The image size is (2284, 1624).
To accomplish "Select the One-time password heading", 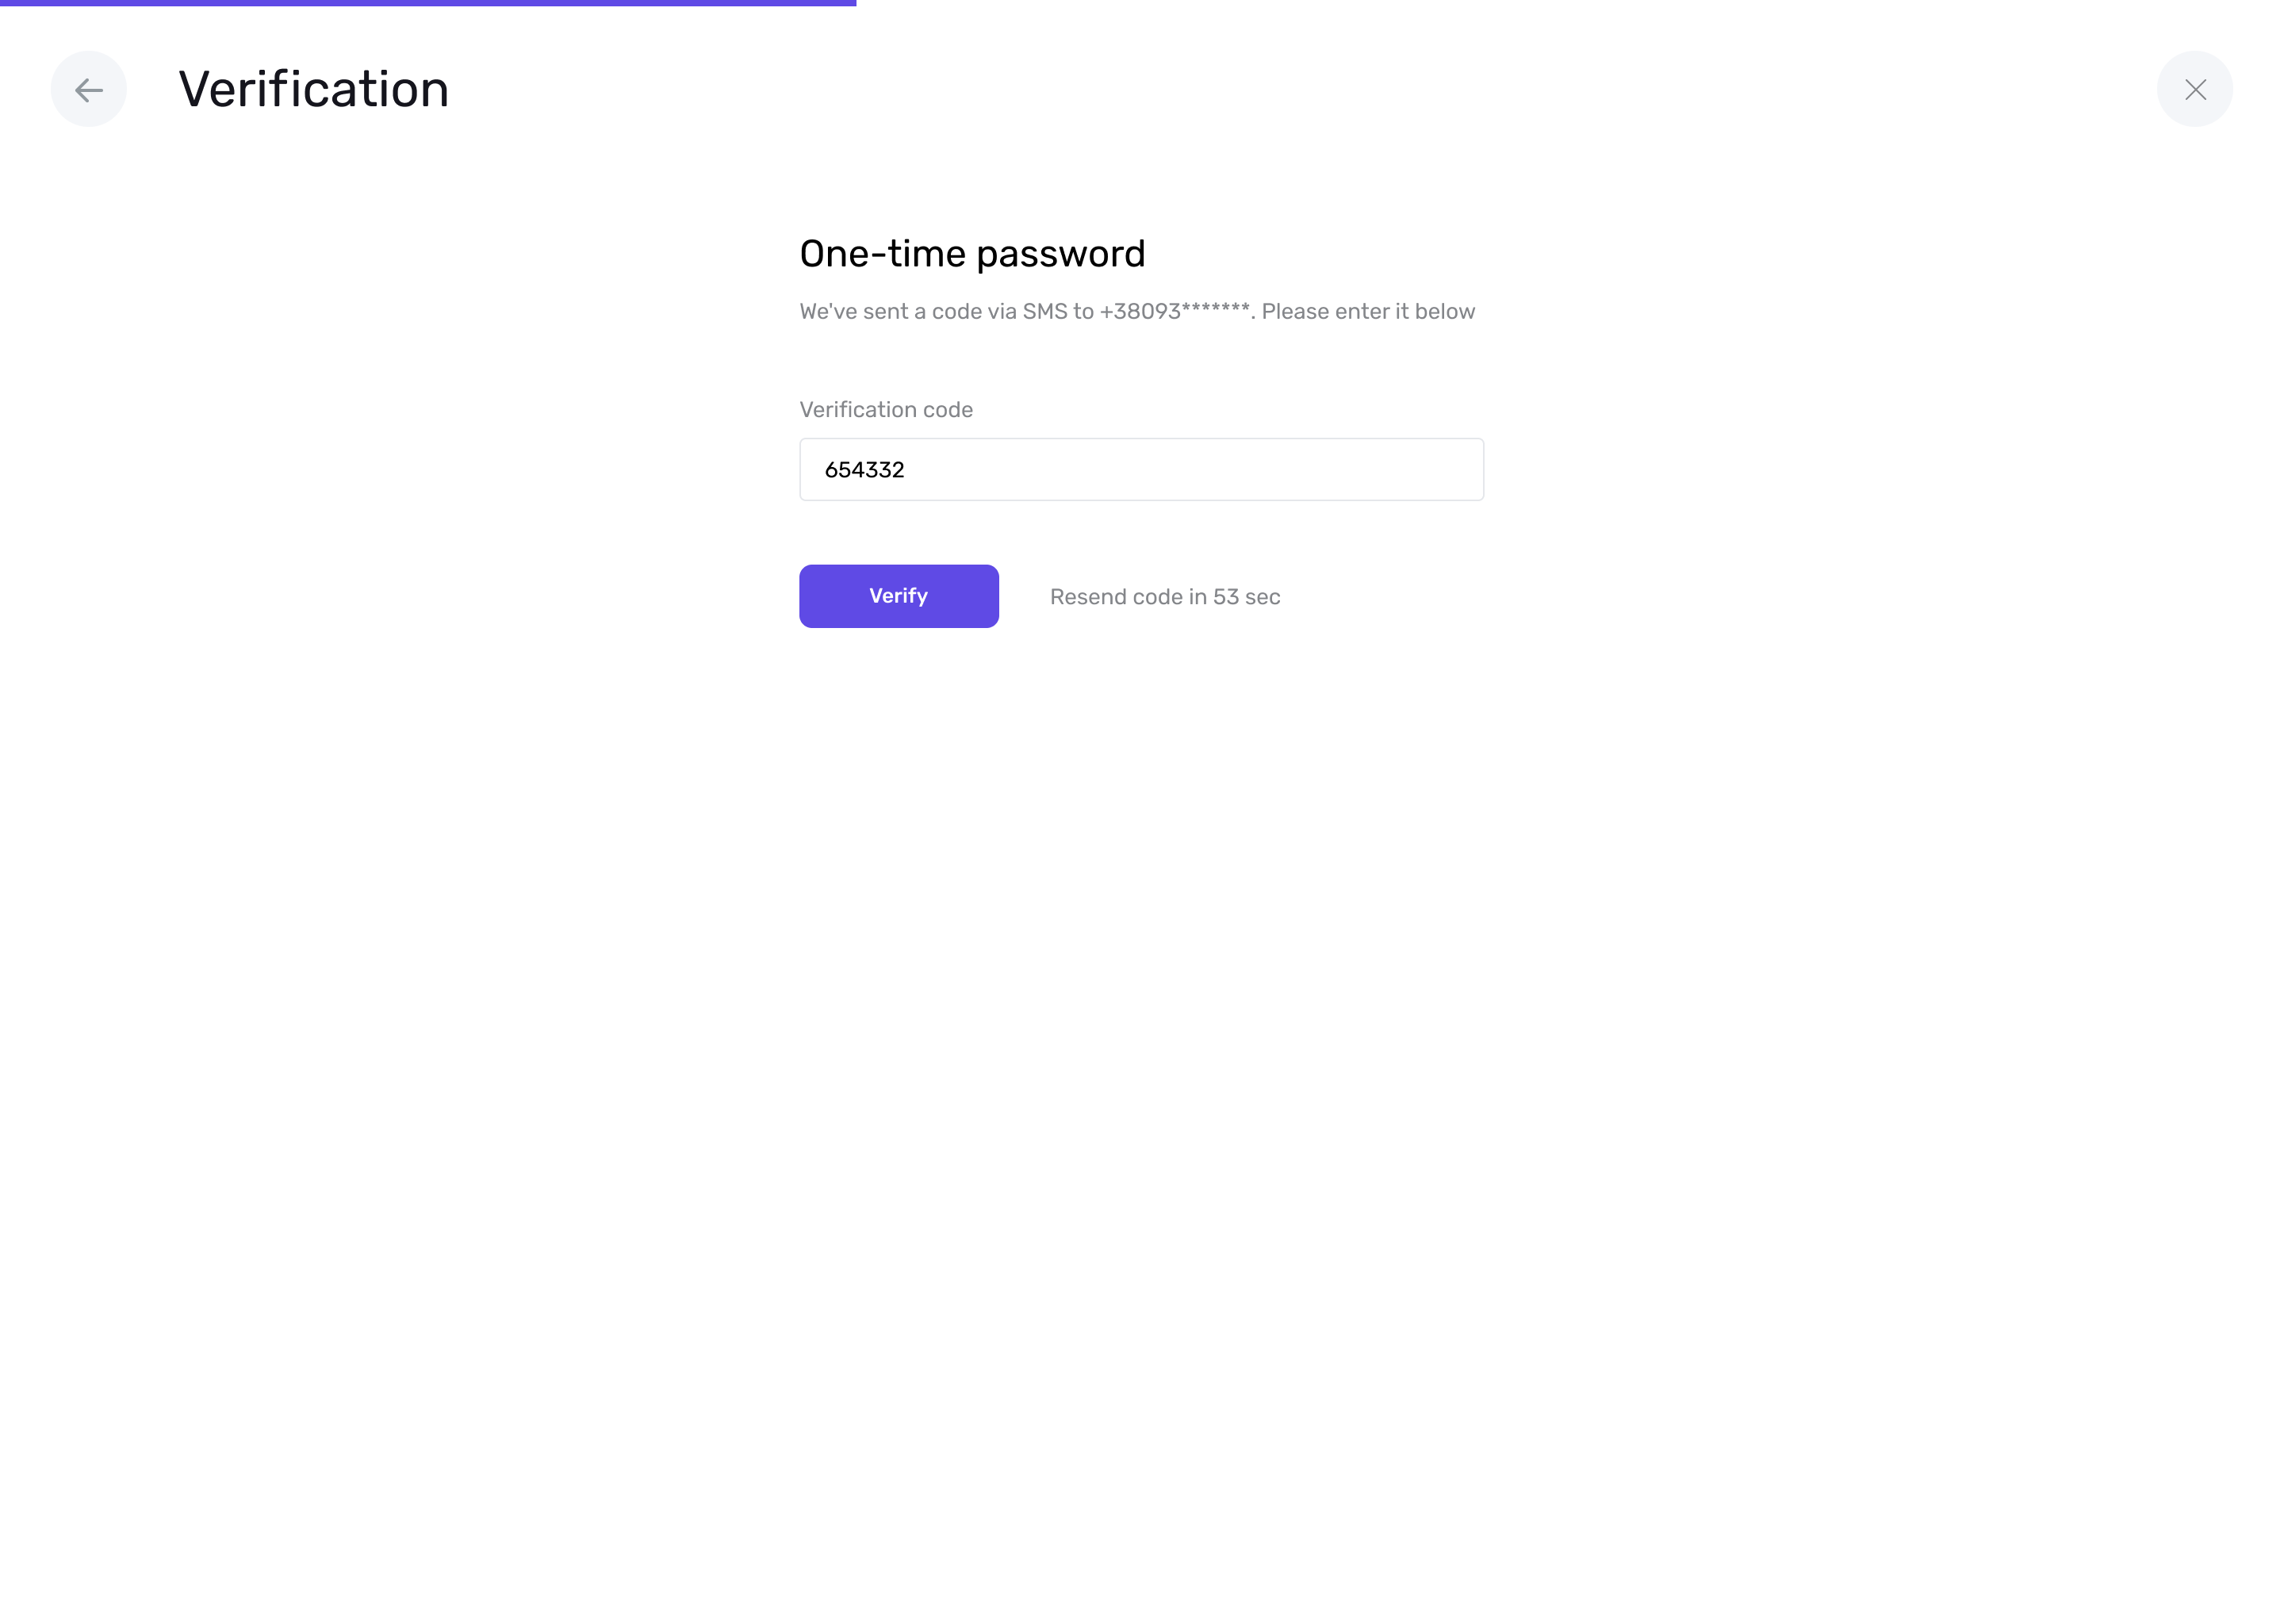I will coord(972,254).
